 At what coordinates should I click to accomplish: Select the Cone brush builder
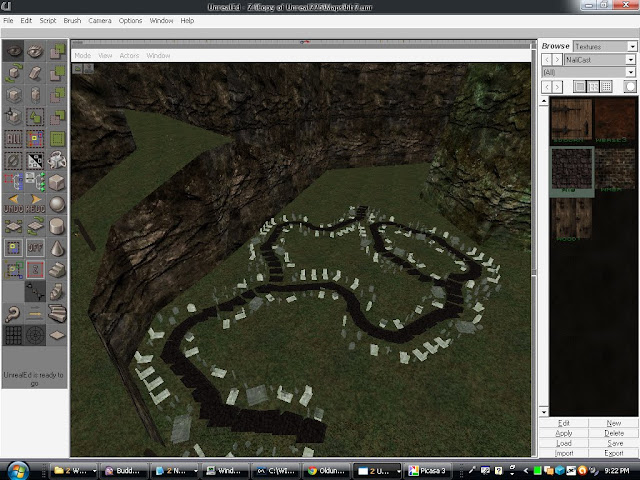[58, 248]
